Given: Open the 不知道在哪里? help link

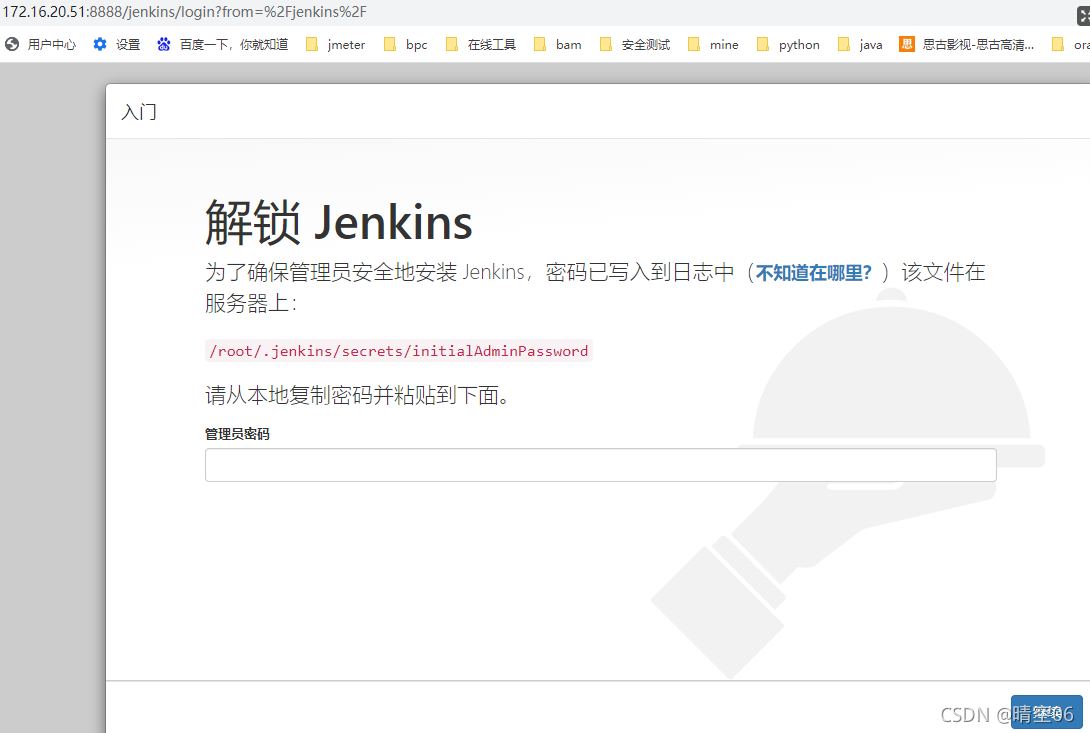Looking at the screenshot, I should pyautogui.click(x=813, y=273).
